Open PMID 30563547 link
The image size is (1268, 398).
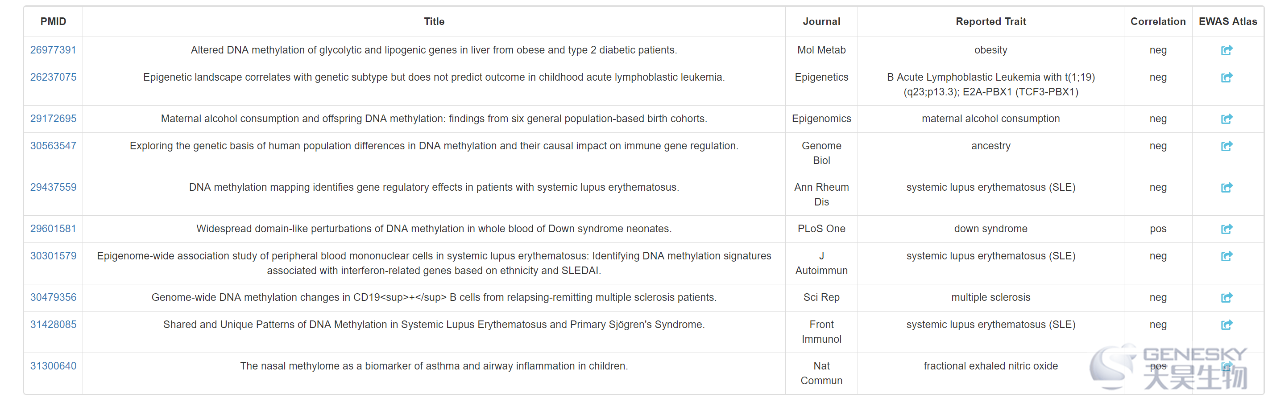tap(53, 146)
